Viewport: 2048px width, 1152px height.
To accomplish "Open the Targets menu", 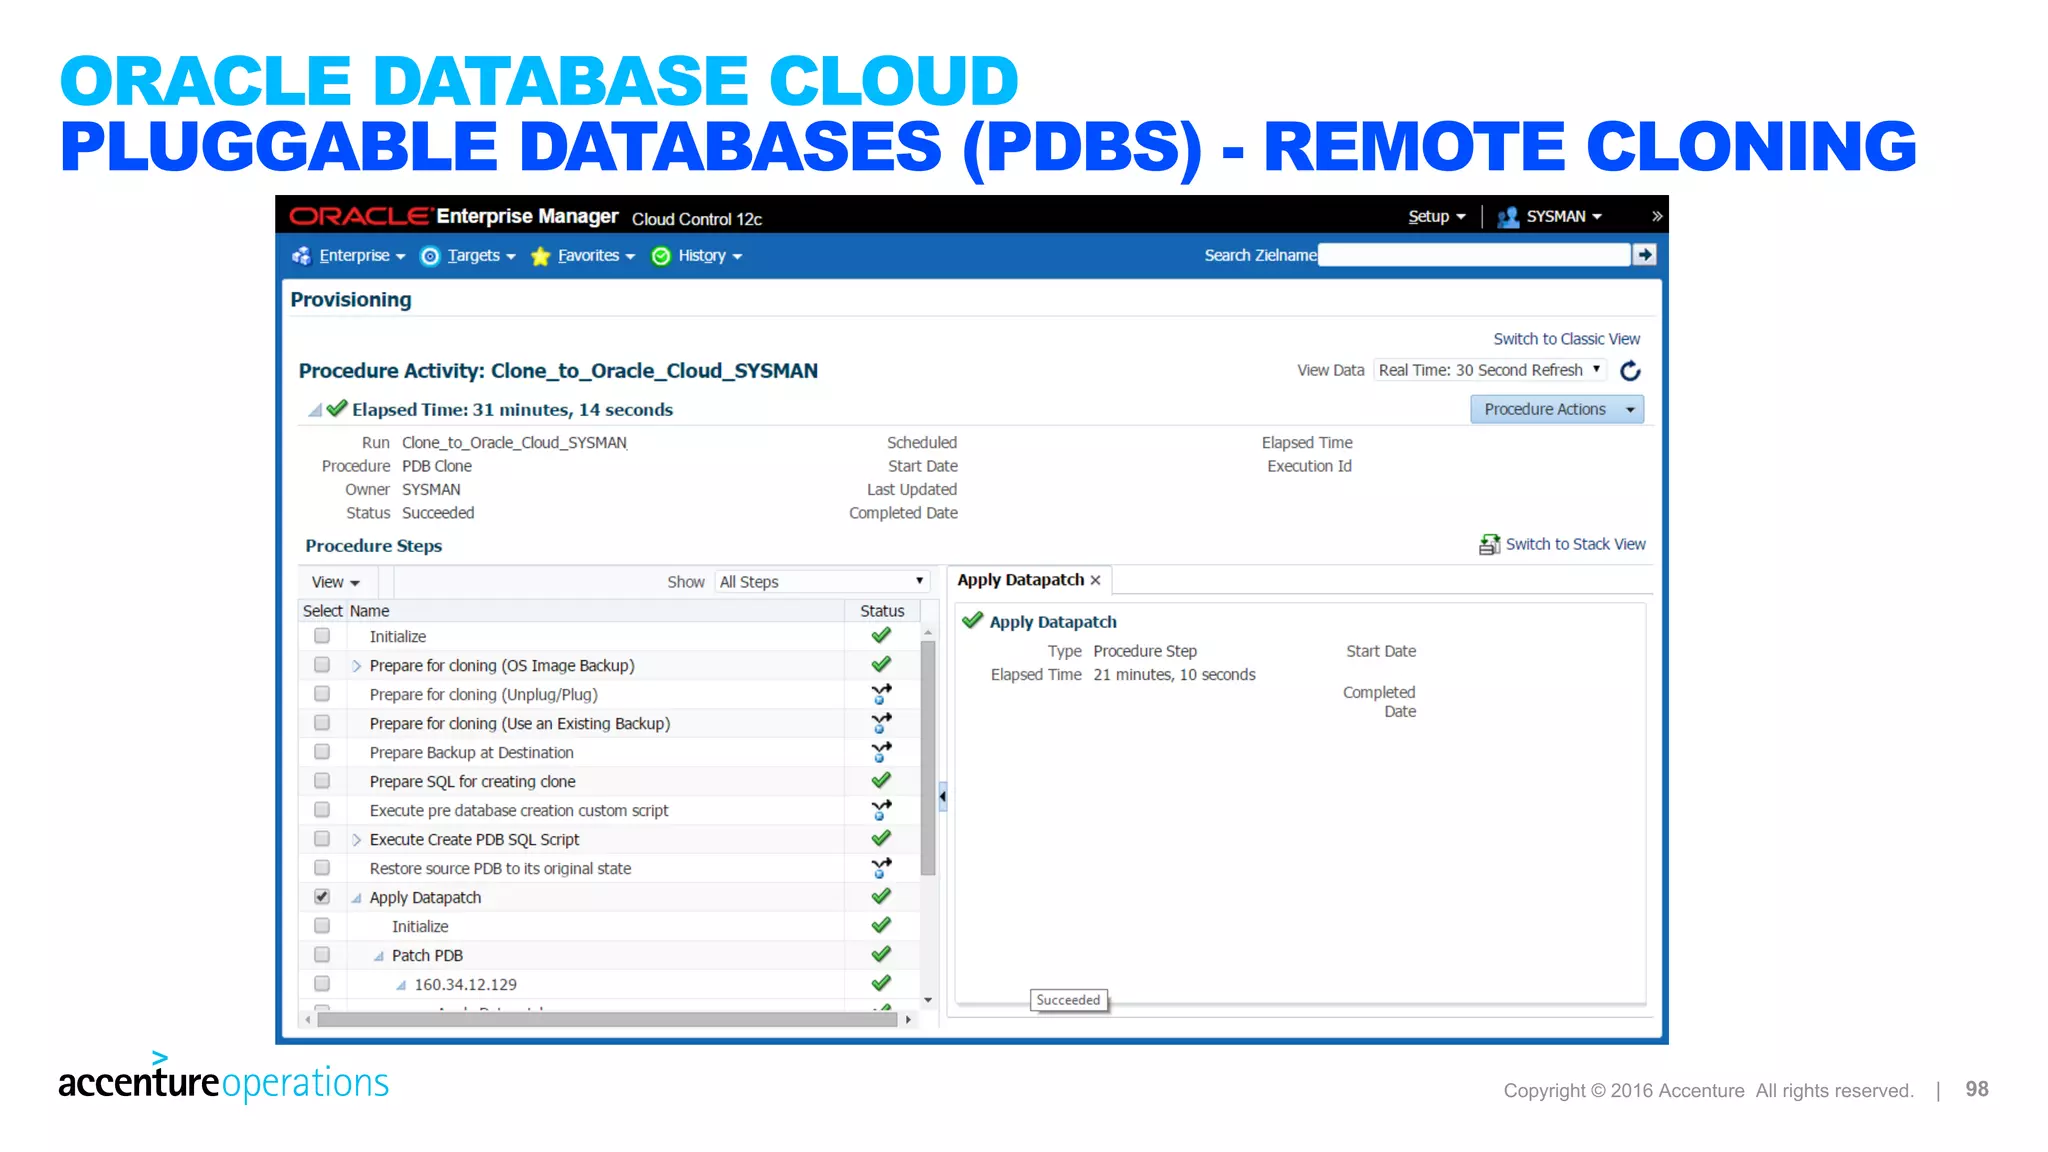I will click(x=481, y=256).
